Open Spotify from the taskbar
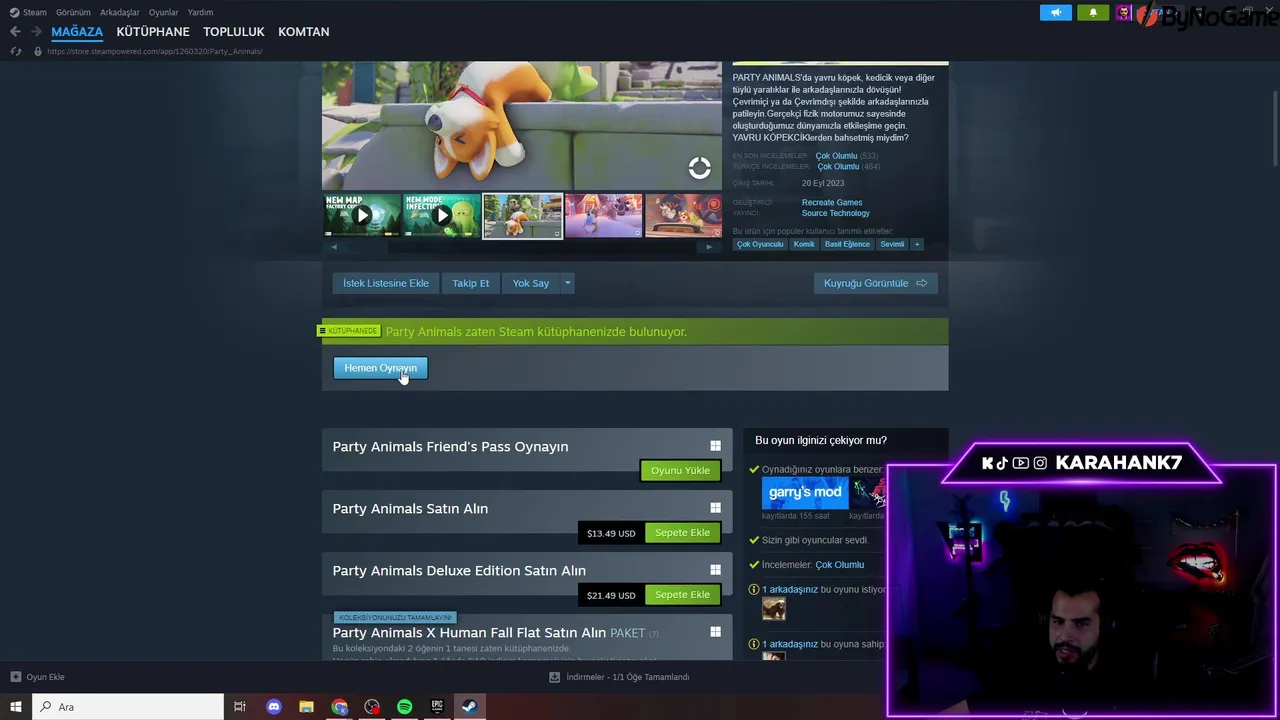Viewport: 1280px width, 720px height. pos(404,707)
